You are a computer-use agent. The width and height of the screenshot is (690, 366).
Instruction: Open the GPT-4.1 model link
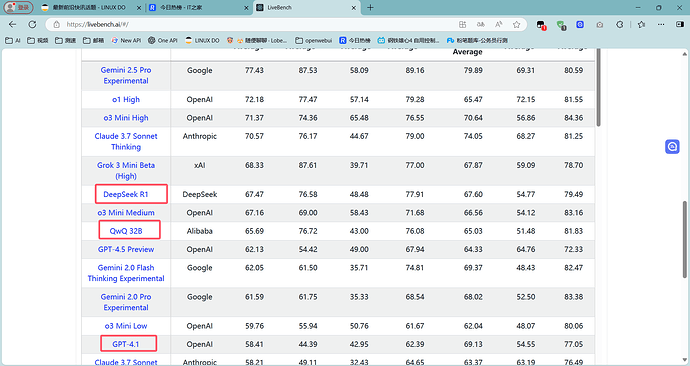coord(126,344)
